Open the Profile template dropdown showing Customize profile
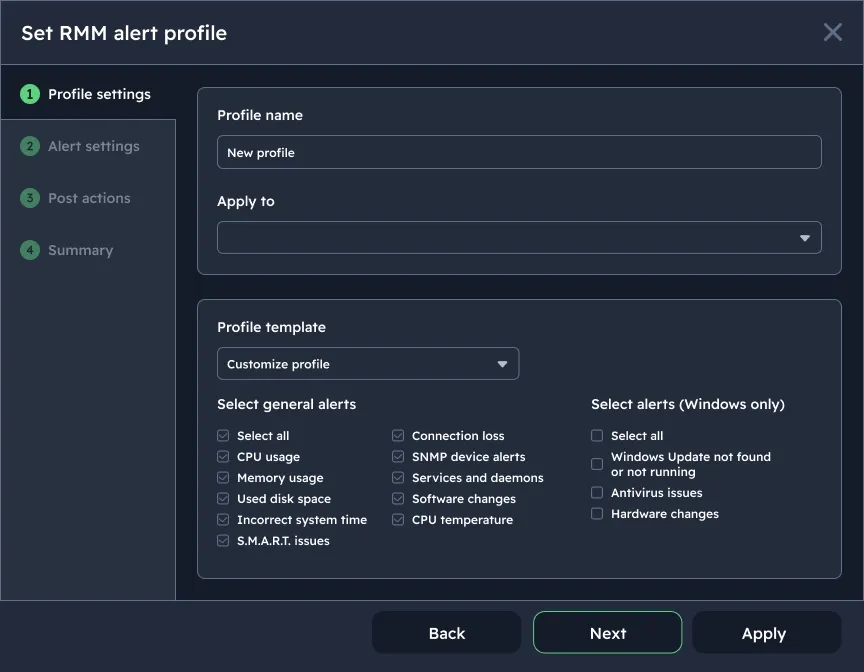The image size is (864, 672). [368, 363]
